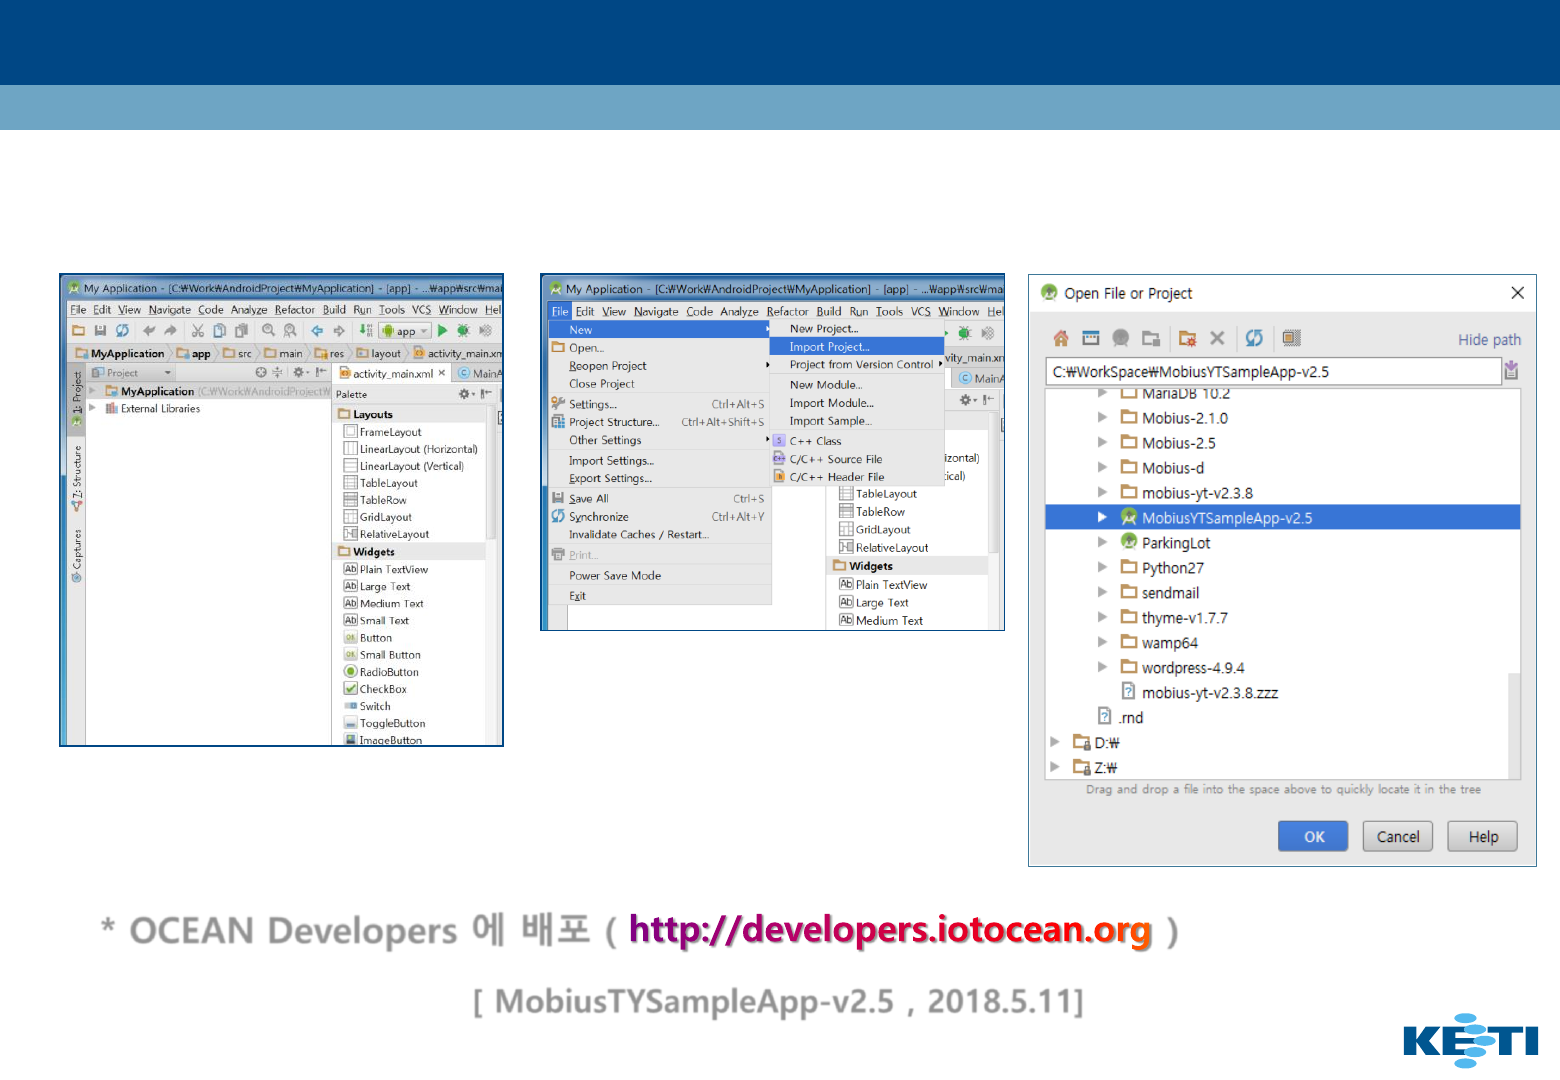This screenshot has height=1080, width=1560.
Task: Expand the ParkingLot project arrow
Action: click(1102, 542)
